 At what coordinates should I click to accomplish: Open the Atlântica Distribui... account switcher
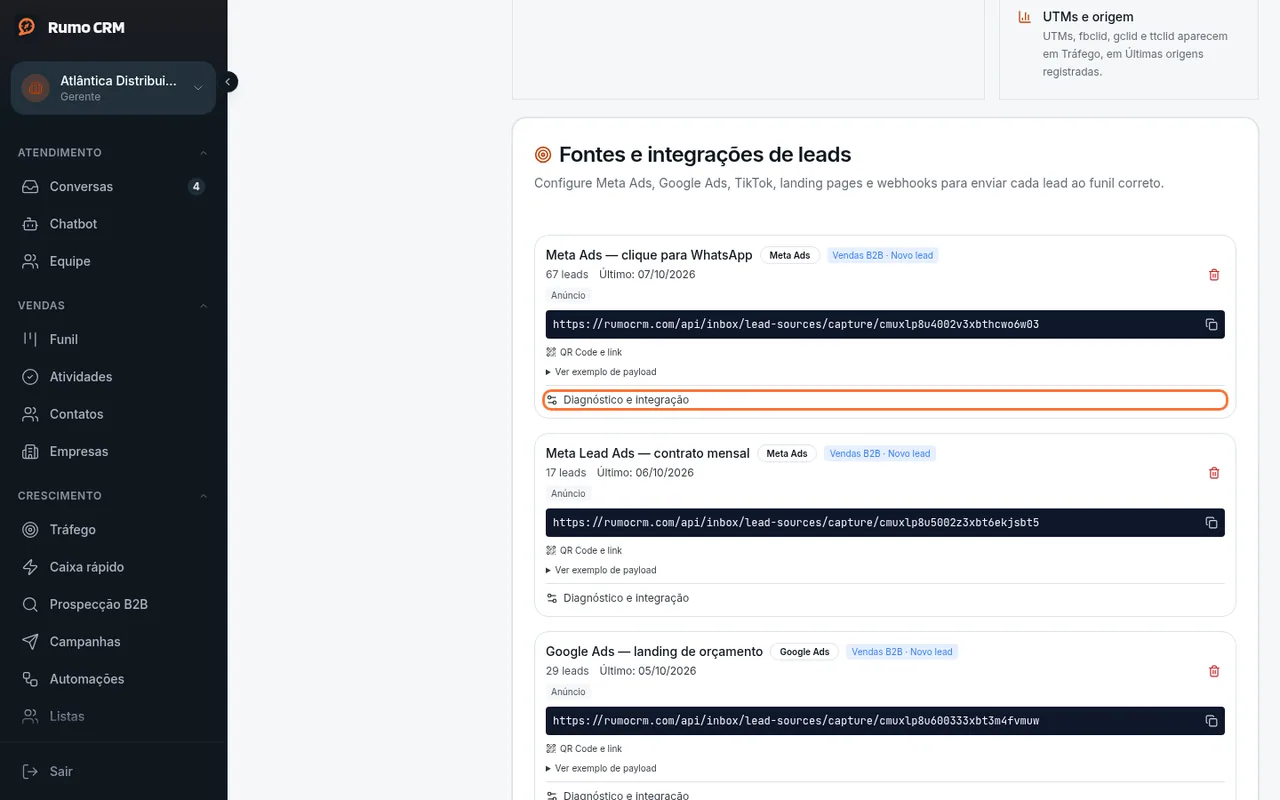(113, 88)
